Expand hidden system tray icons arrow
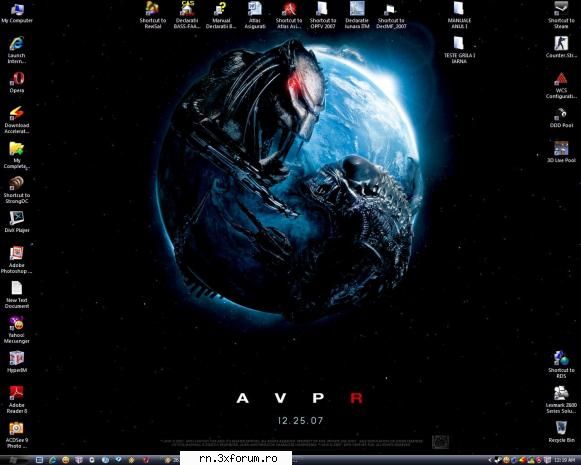The image size is (581, 465). [490, 460]
